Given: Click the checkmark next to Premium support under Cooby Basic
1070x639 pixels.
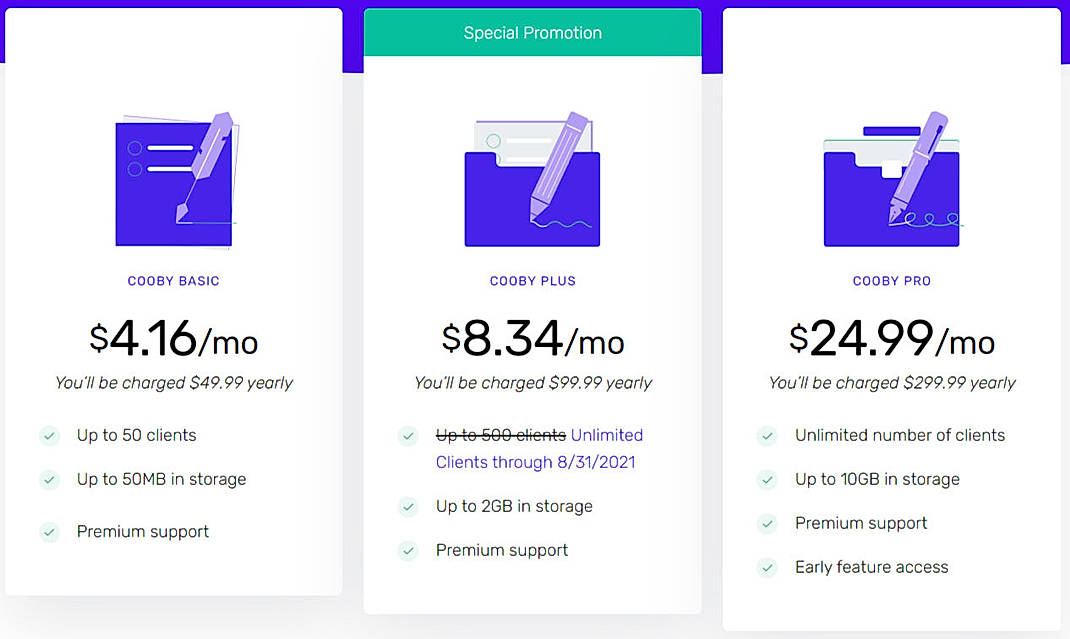Looking at the screenshot, I should [50, 532].
